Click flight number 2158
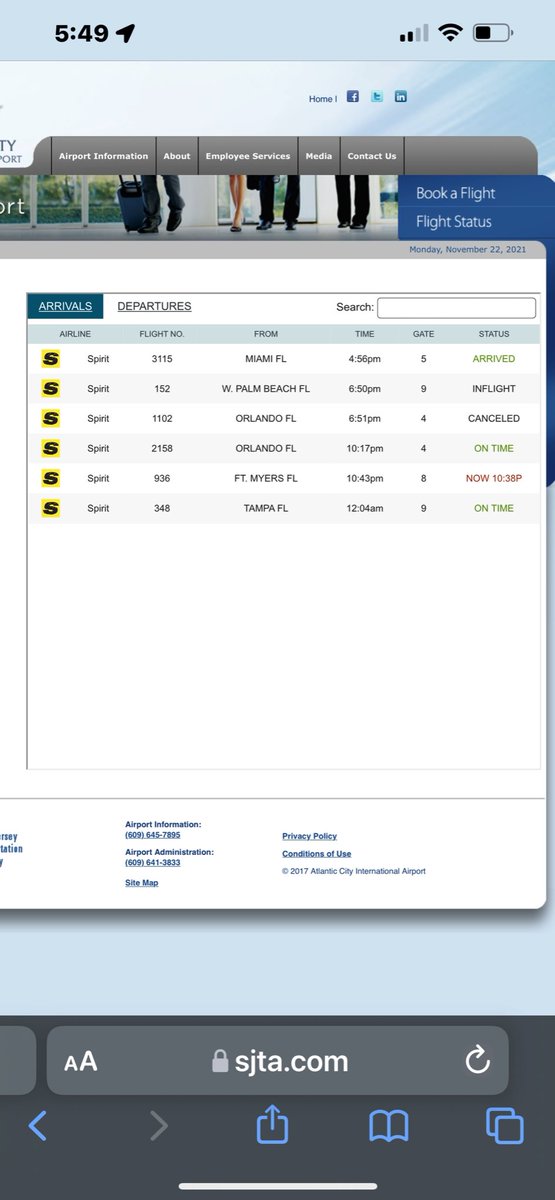The height and width of the screenshot is (1200, 555). pyautogui.click(x=162, y=449)
